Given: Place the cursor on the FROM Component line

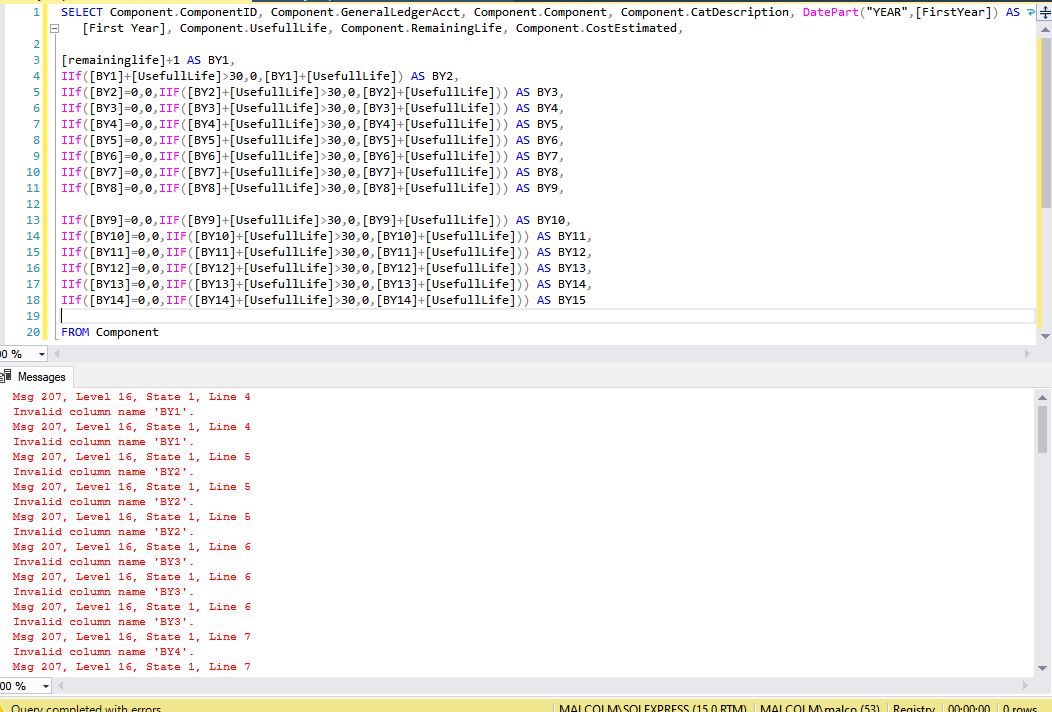Looking at the screenshot, I should (x=110, y=331).
